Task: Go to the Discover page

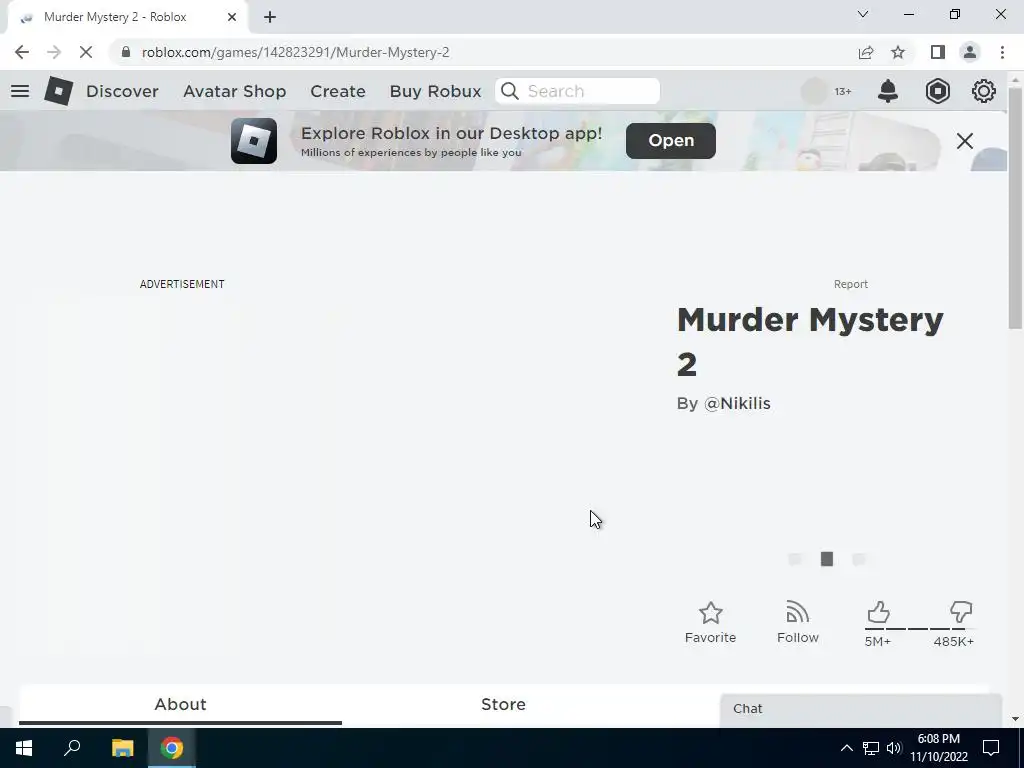Action: tap(122, 91)
